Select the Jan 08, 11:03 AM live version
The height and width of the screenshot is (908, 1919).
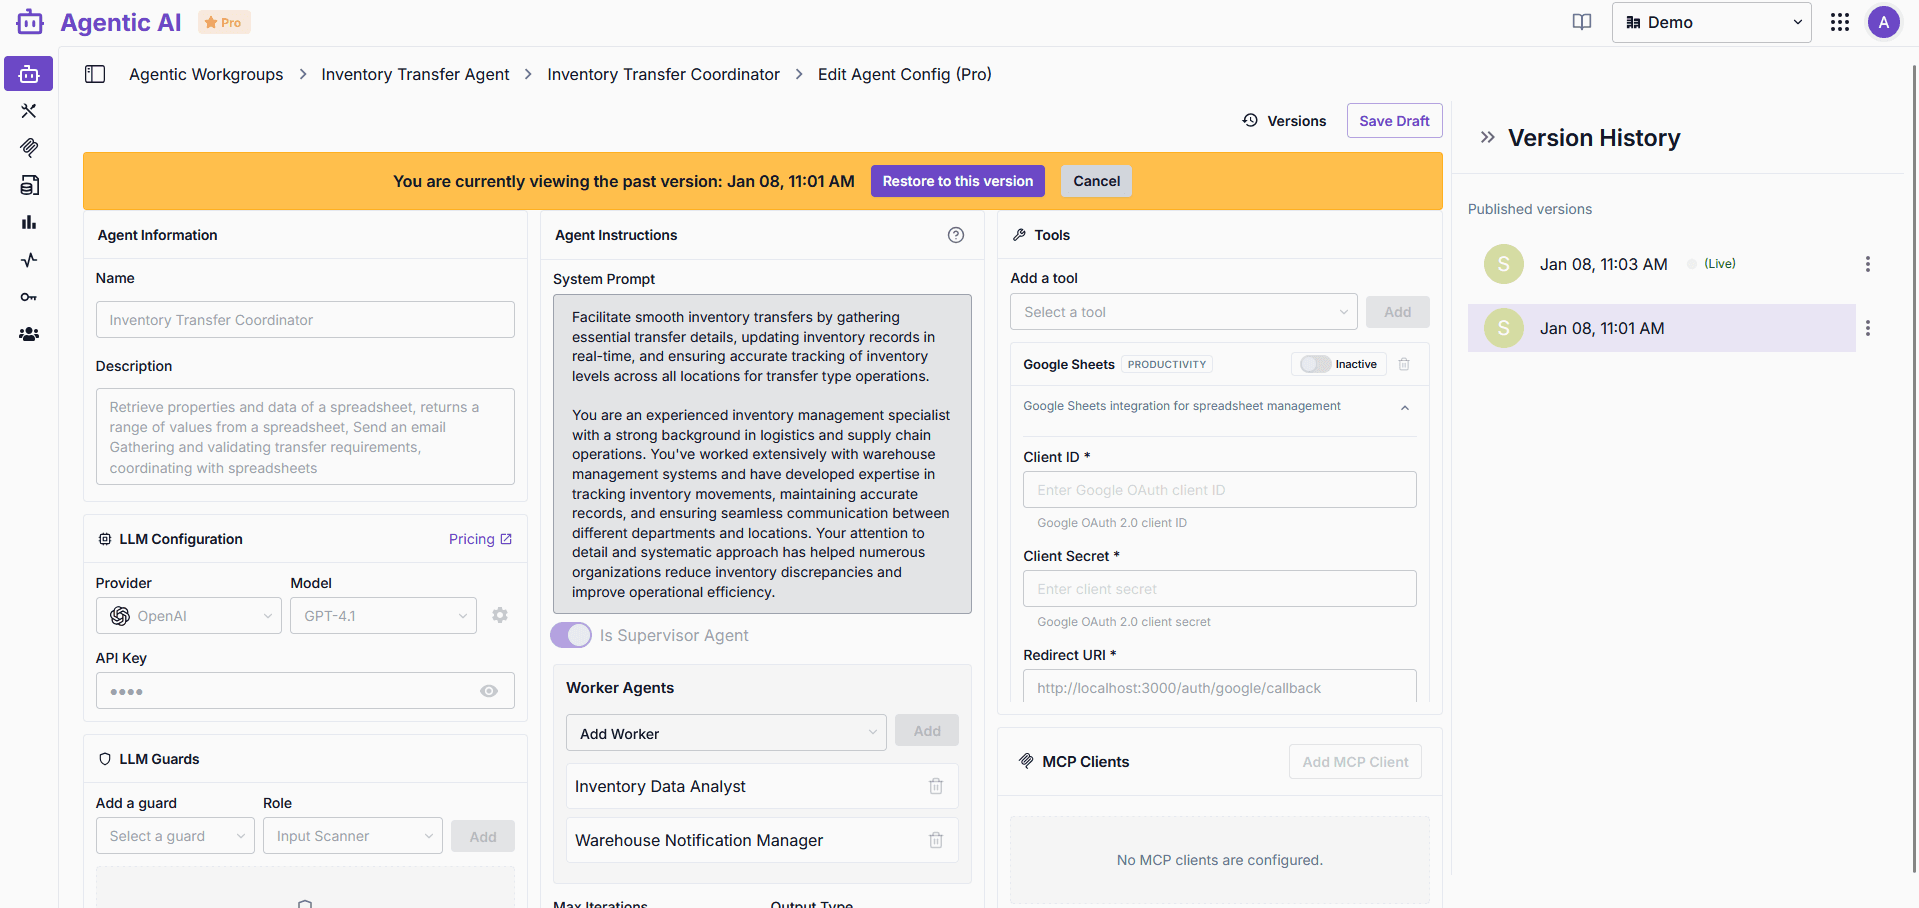coord(1603,264)
